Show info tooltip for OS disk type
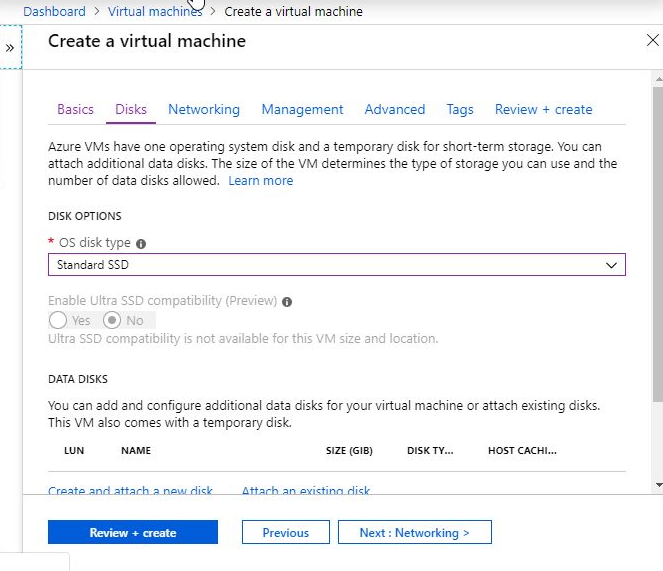The height and width of the screenshot is (571, 663). tap(141, 243)
